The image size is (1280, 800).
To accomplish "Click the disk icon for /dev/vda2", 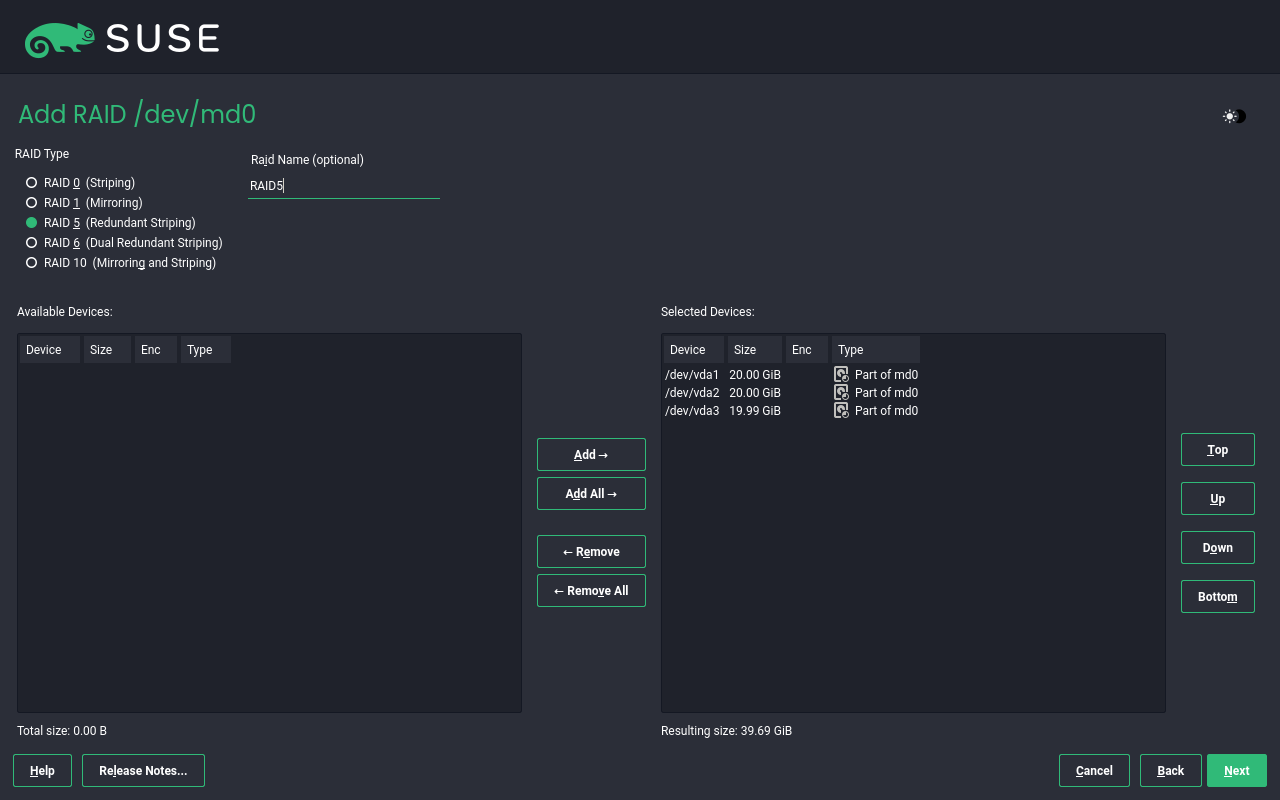I will 841,392.
